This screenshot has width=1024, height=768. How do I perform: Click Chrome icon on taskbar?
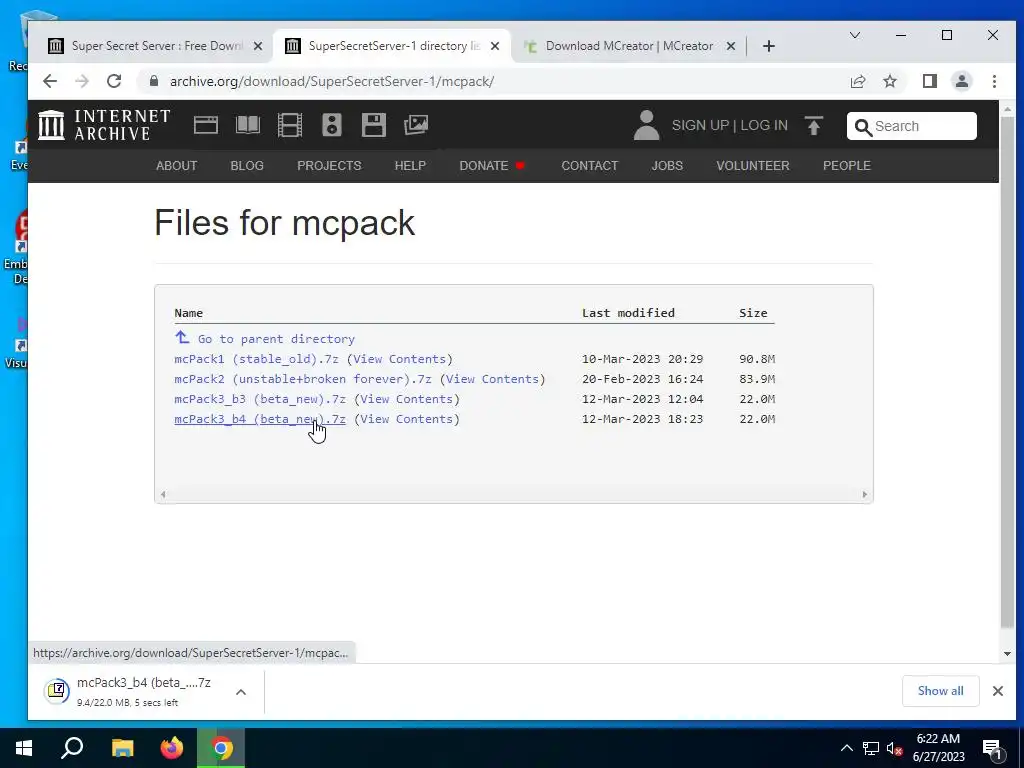click(x=221, y=748)
